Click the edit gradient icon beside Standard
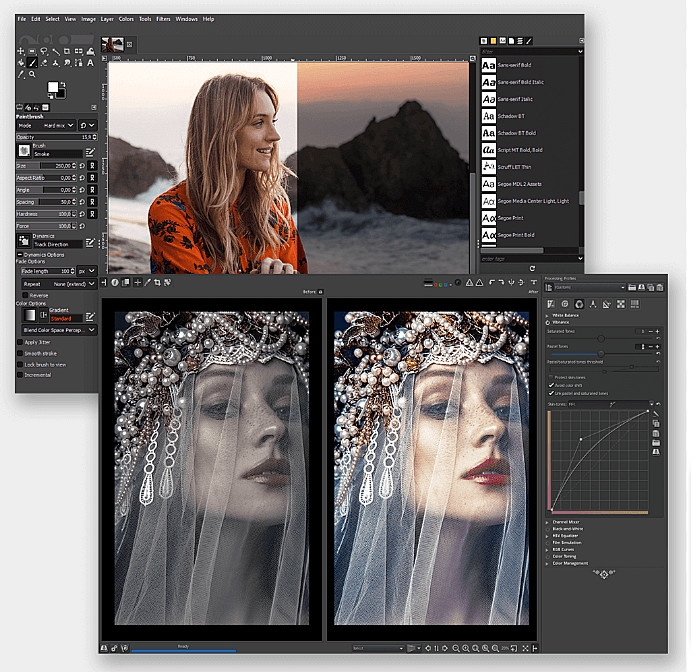691x672 pixels. (90, 315)
